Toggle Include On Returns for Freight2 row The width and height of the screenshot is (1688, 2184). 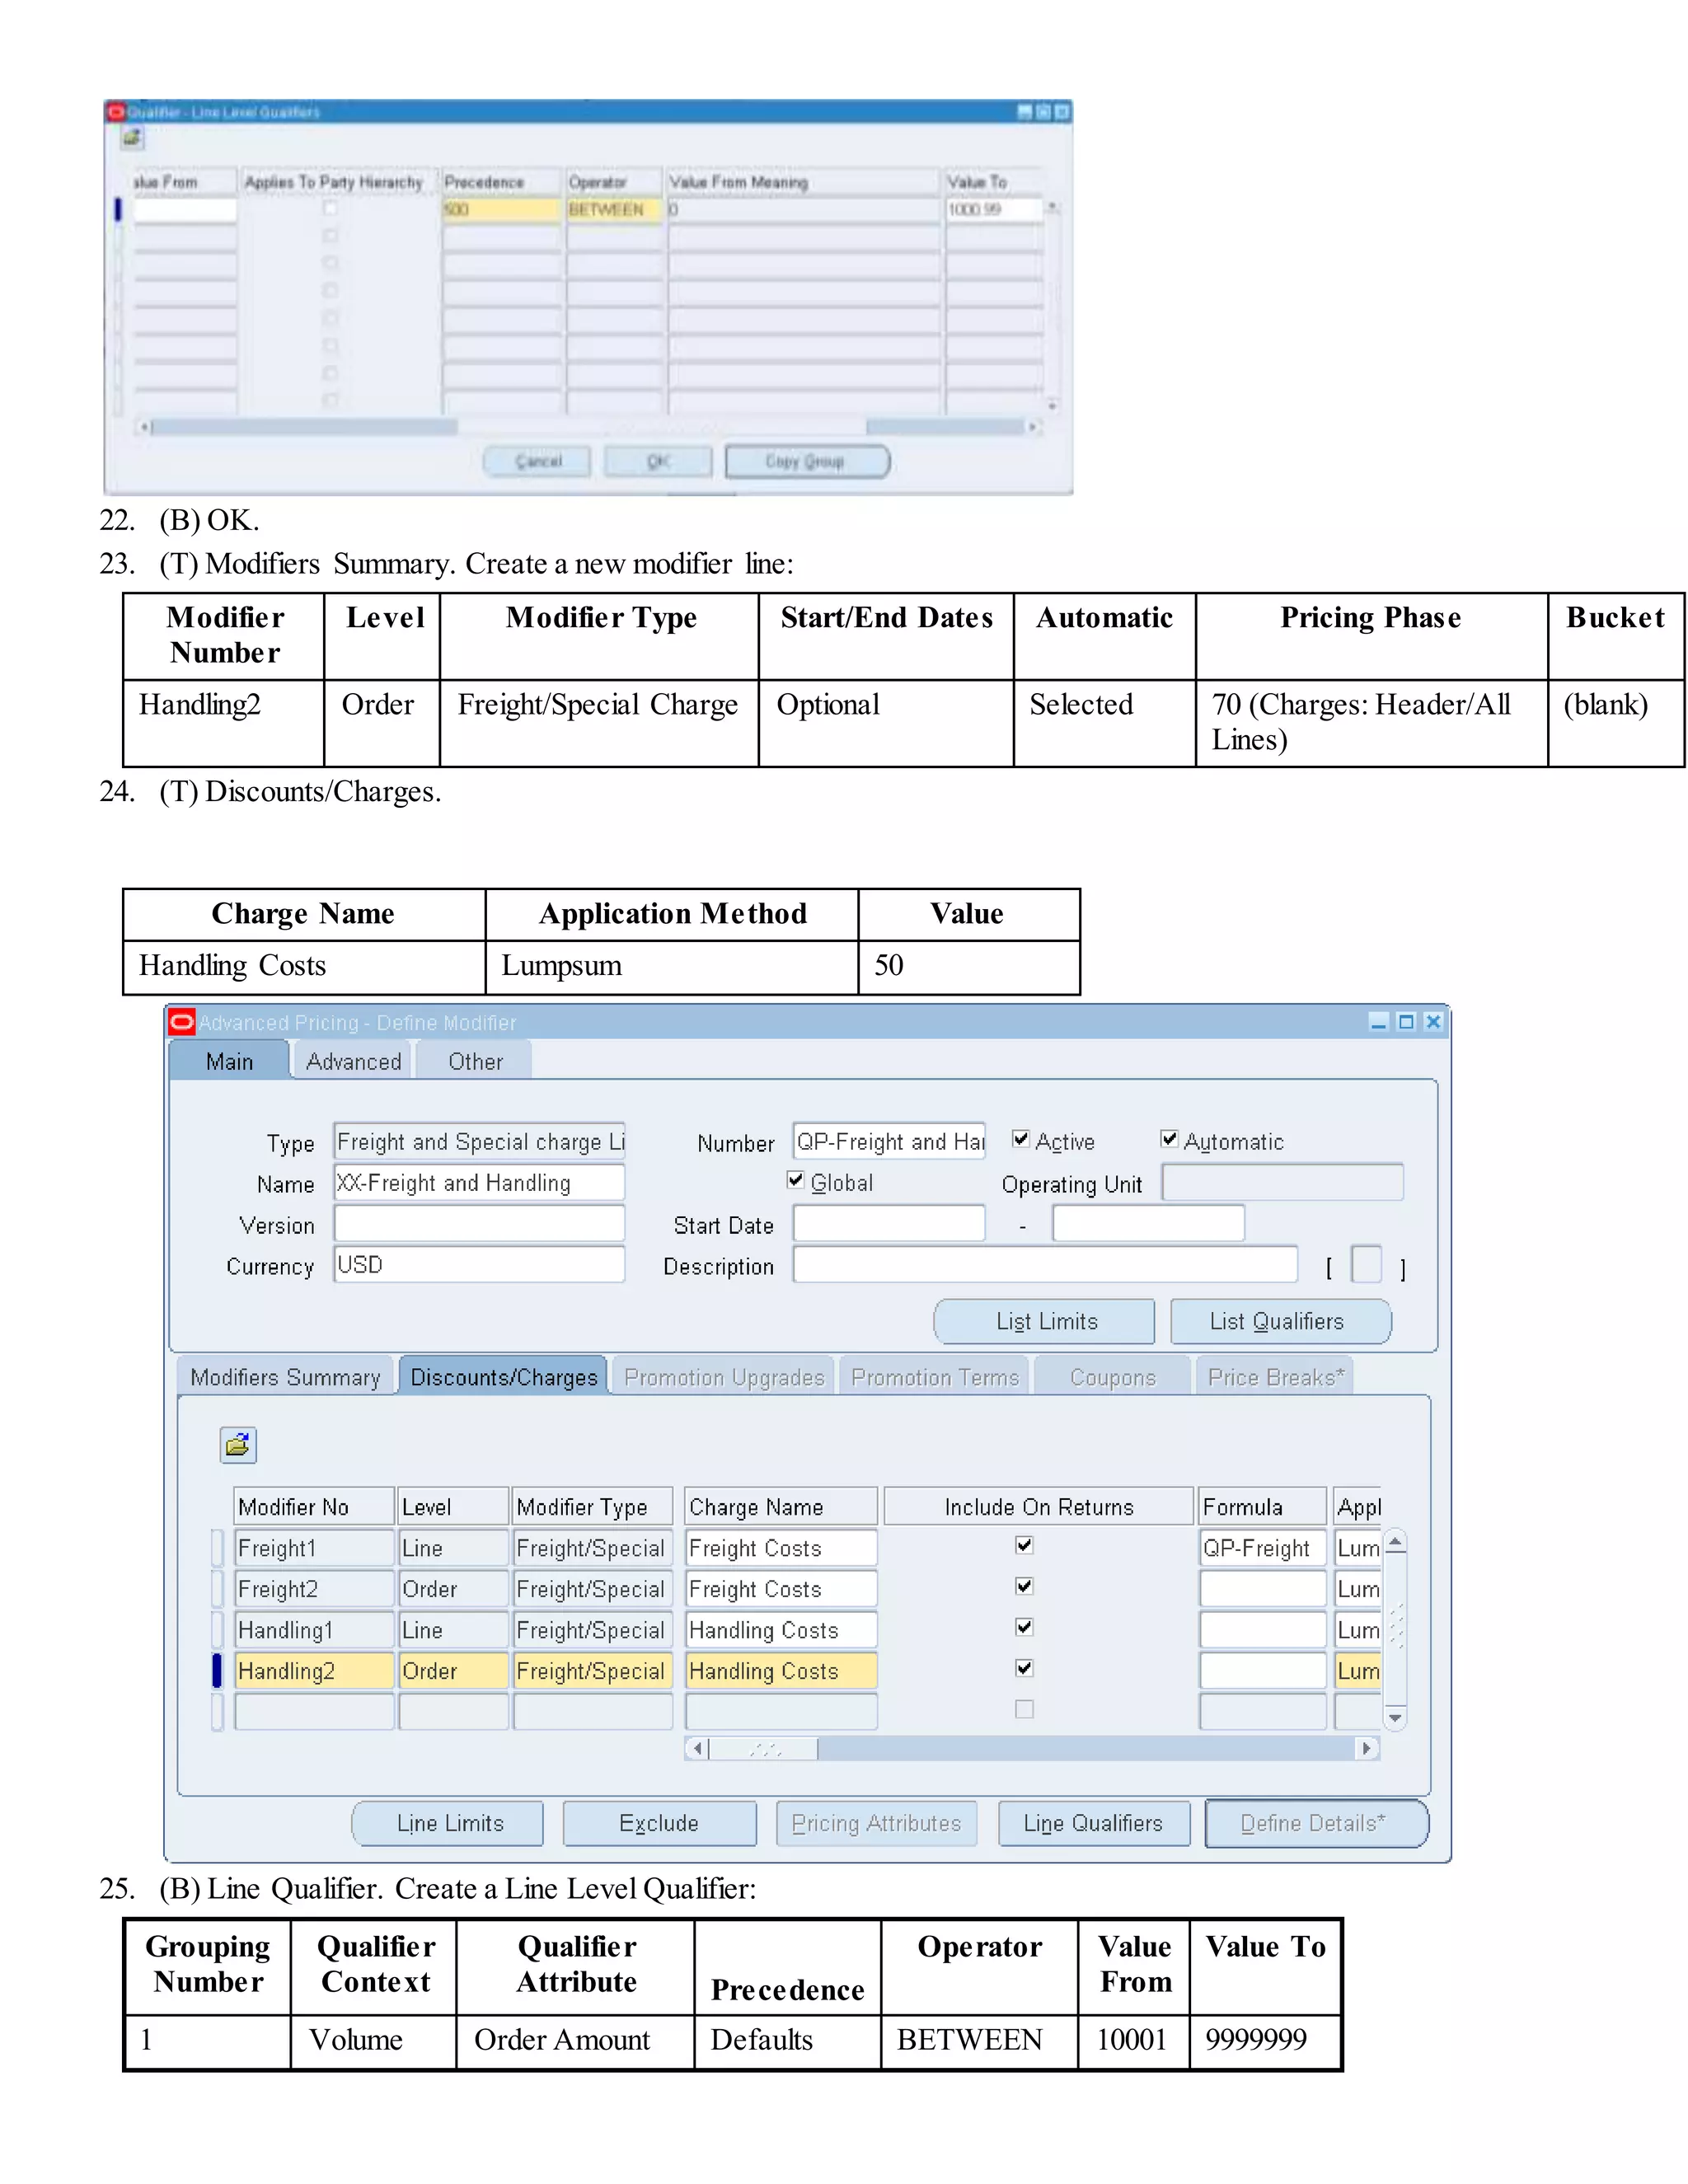(1024, 1587)
